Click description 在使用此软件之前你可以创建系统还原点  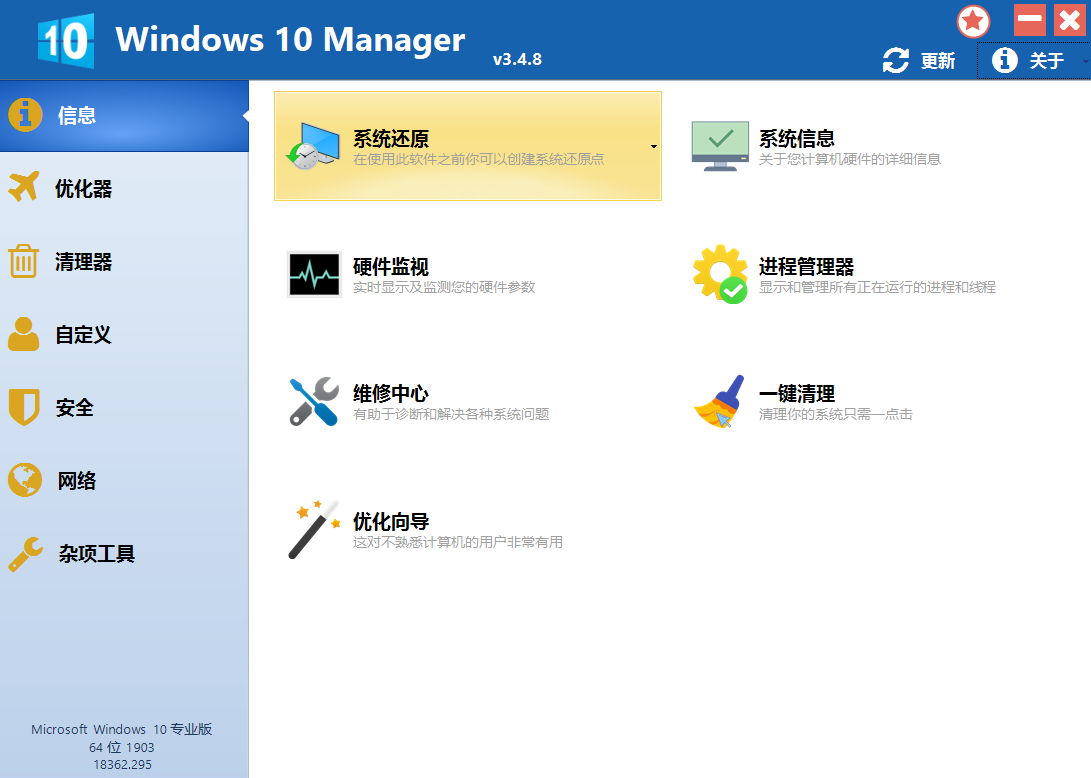pyautogui.click(x=479, y=159)
